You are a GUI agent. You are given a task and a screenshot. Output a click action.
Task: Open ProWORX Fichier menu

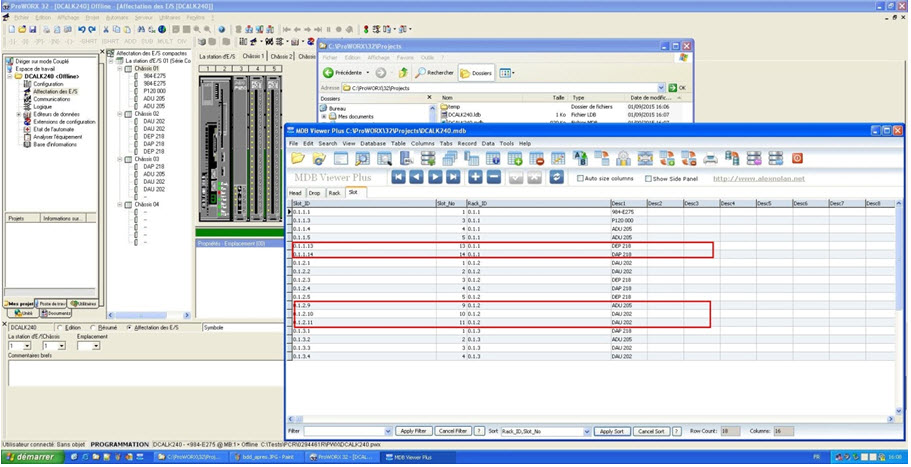(21, 17)
